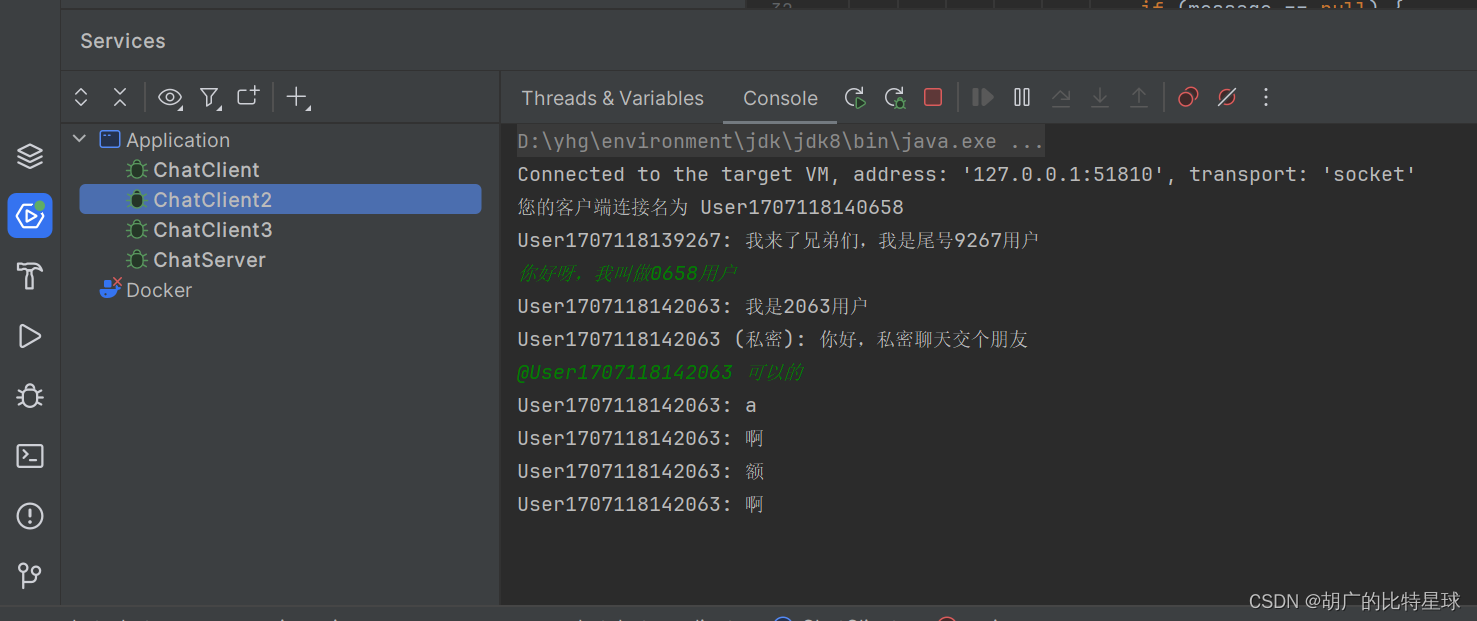
Task: Click the 'User1707118142063: a' line
Action: click(x=637, y=405)
